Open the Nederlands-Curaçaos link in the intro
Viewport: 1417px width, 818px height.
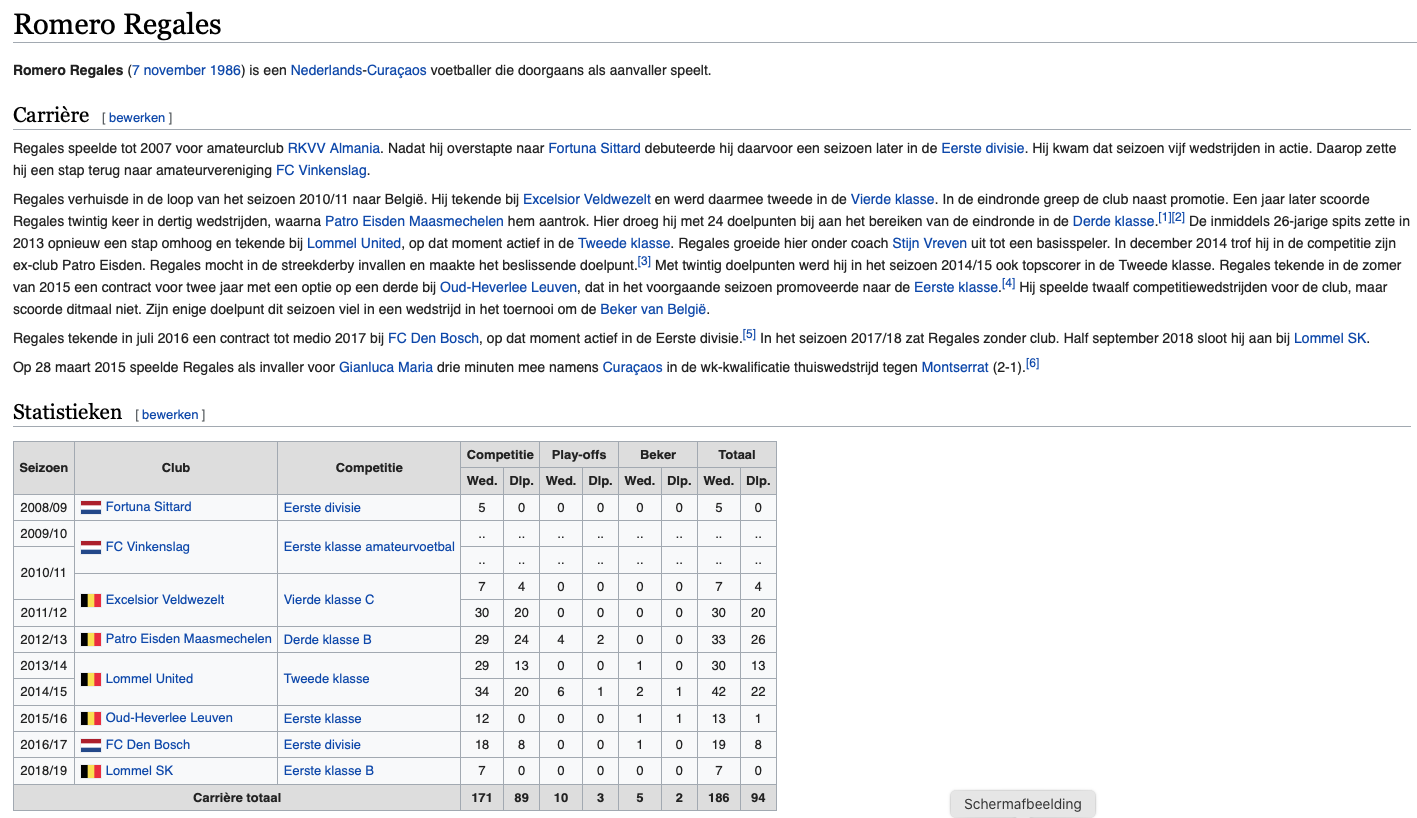pos(358,70)
